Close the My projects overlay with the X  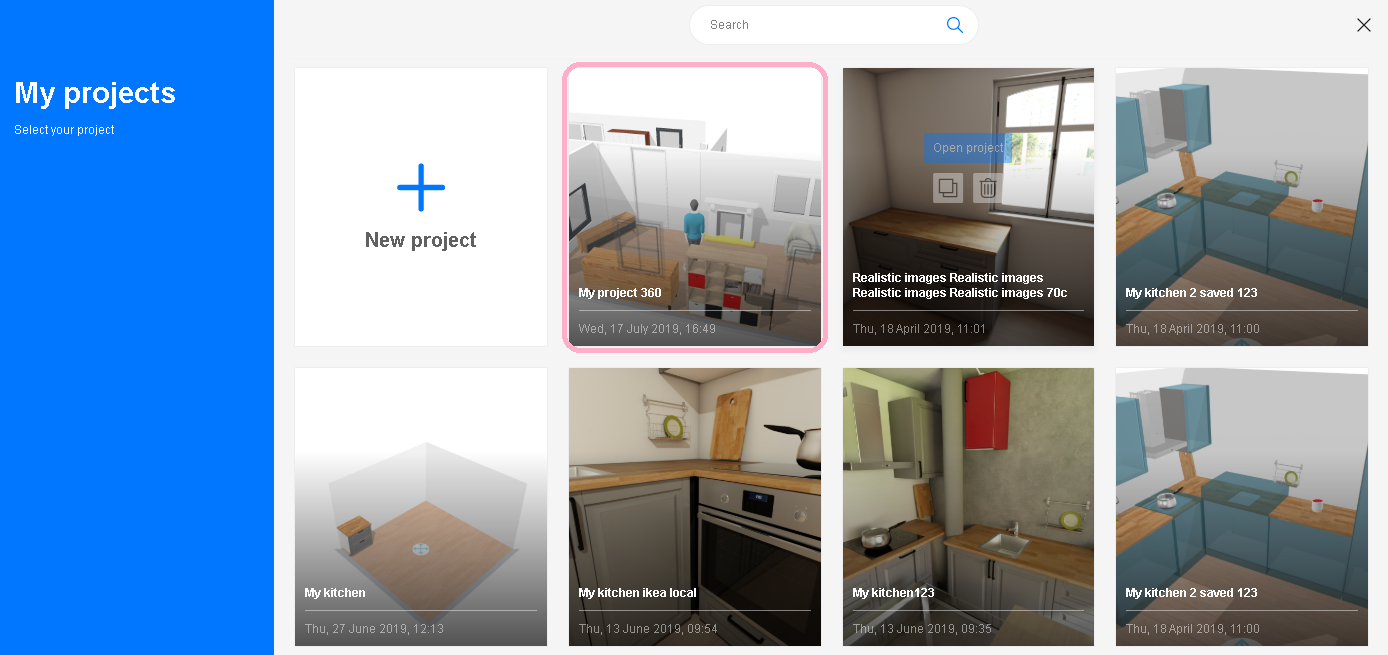pyautogui.click(x=1364, y=25)
